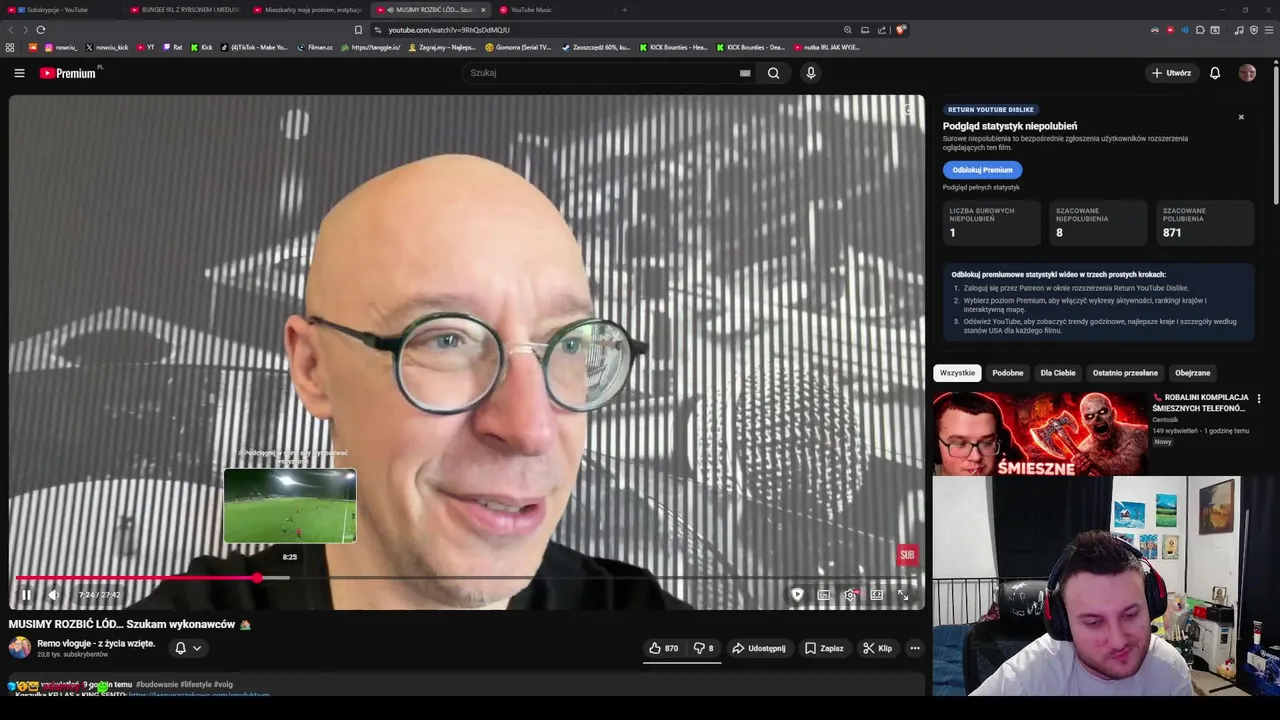The width and height of the screenshot is (1280, 720).
Task: Open the account avatar menu
Action: click(x=1247, y=73)
